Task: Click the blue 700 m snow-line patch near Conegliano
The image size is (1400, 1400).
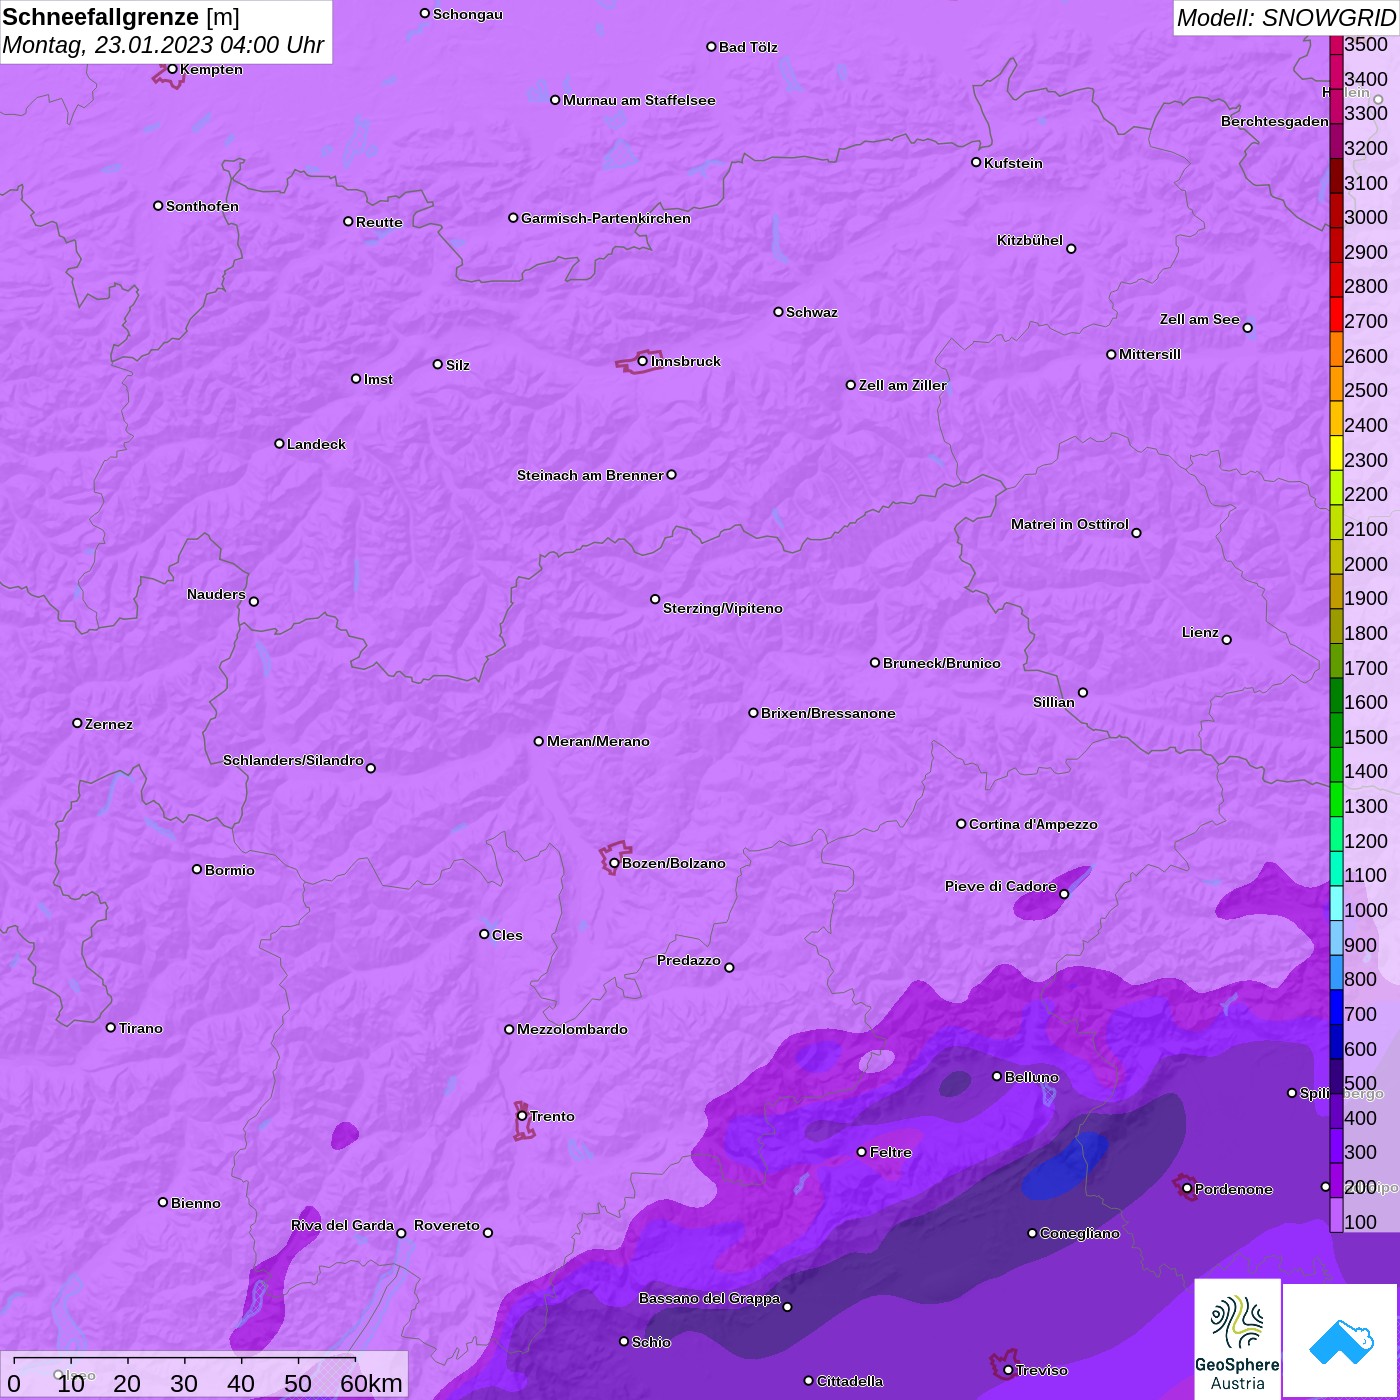Action: click(x=1064, y=1167)
